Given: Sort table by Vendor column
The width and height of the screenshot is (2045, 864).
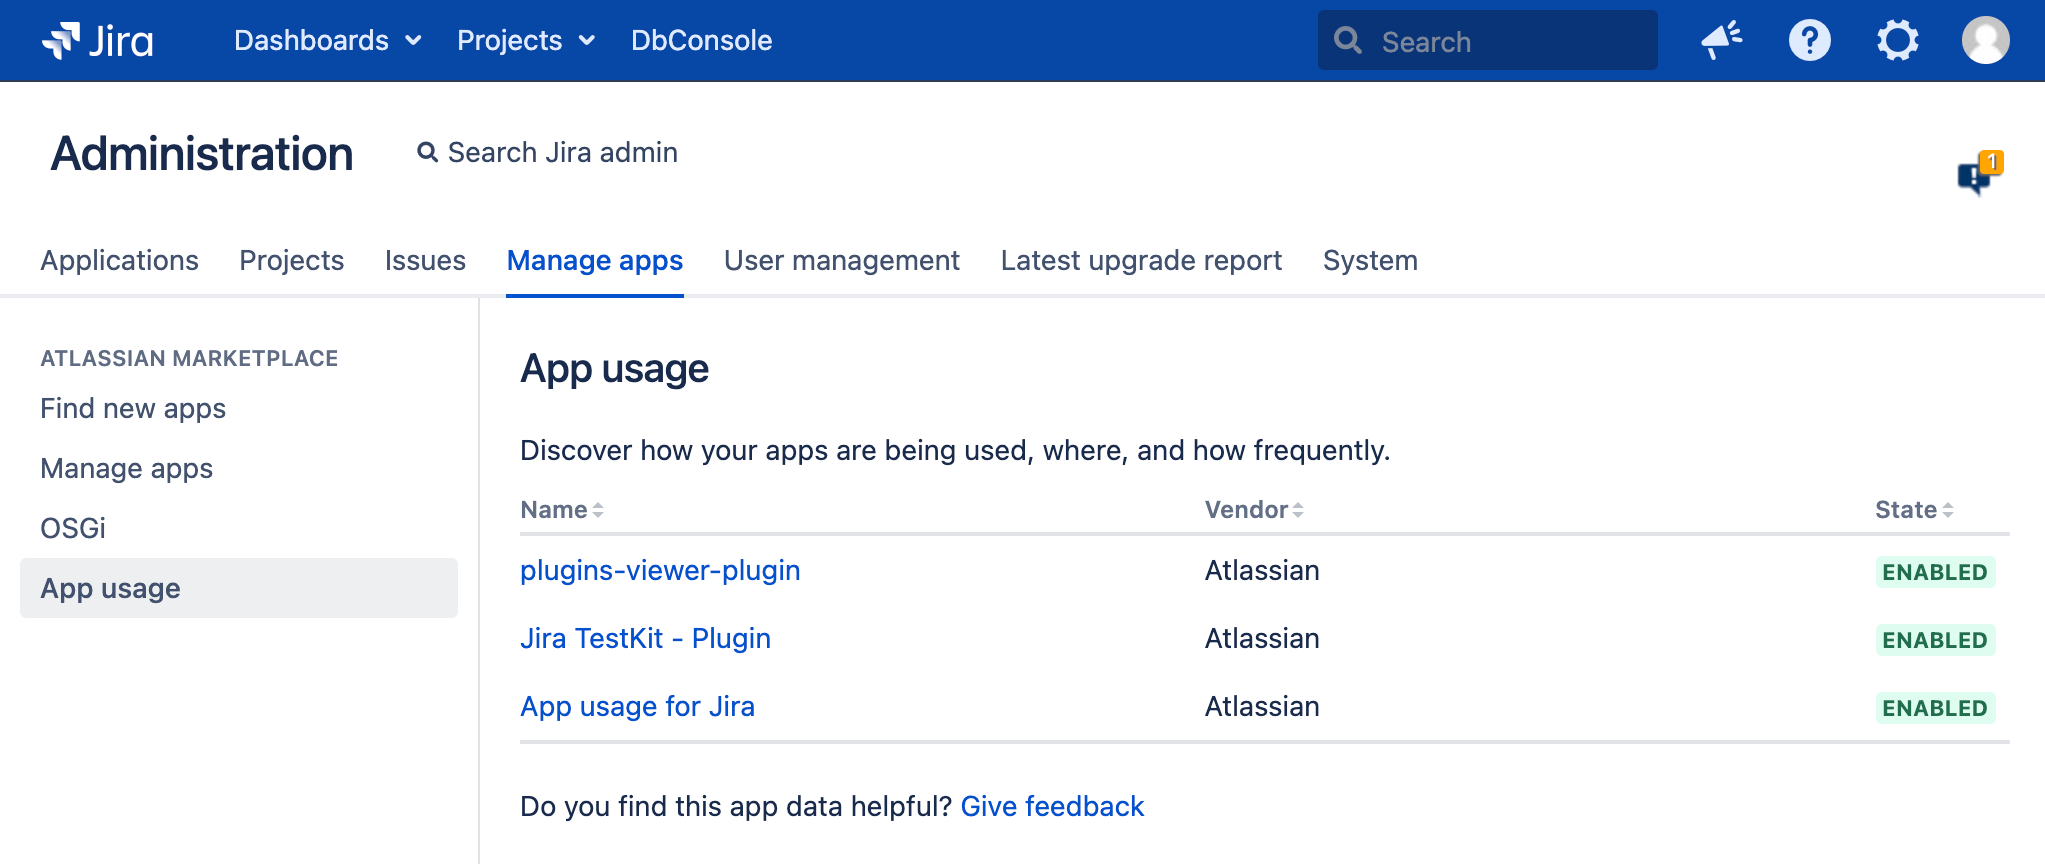Looking at the screenshot, I should pyautogui.click(x=1253, y=510).
